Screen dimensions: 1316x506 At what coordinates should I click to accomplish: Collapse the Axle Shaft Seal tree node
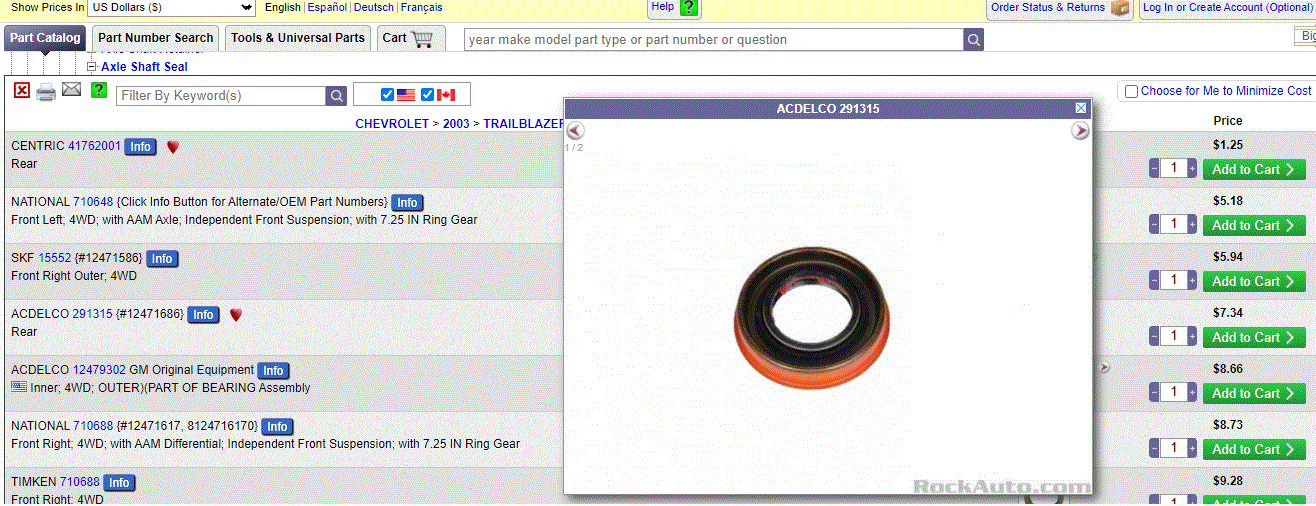click(91, 67)
